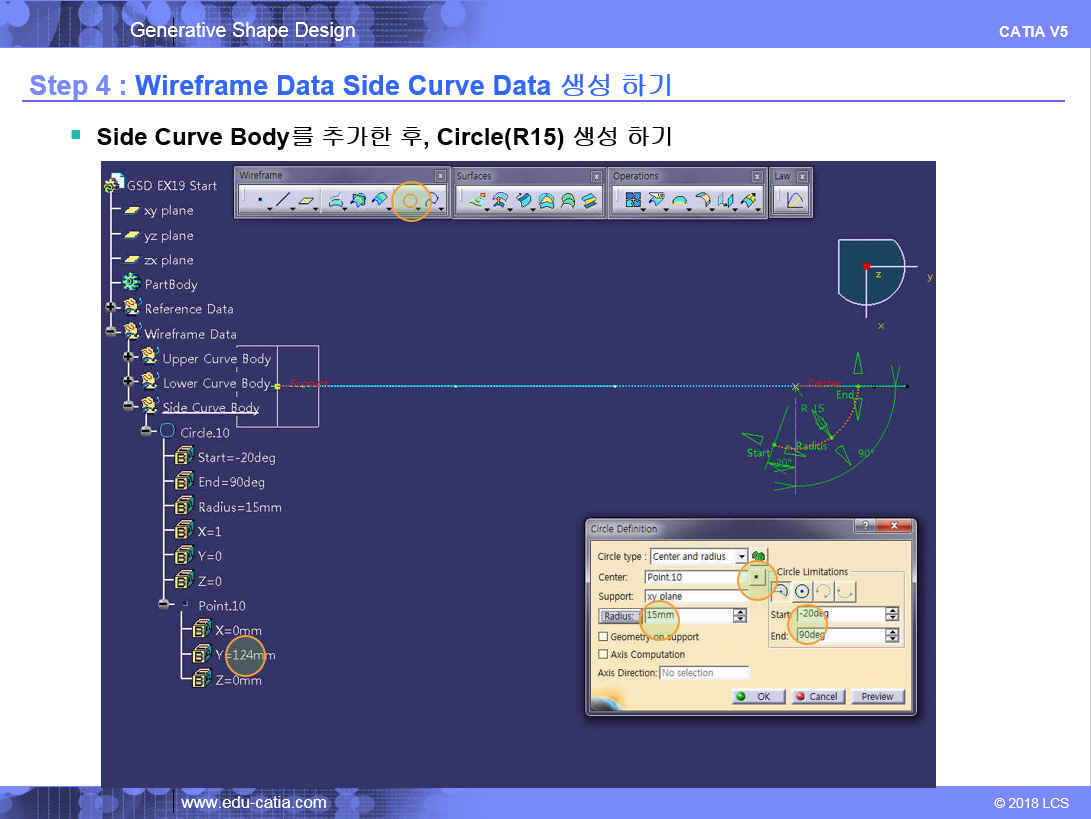The image size is (1091, 819).
Task: Click the Law toolbar curve icon
Action: click(x=795, y=201)
